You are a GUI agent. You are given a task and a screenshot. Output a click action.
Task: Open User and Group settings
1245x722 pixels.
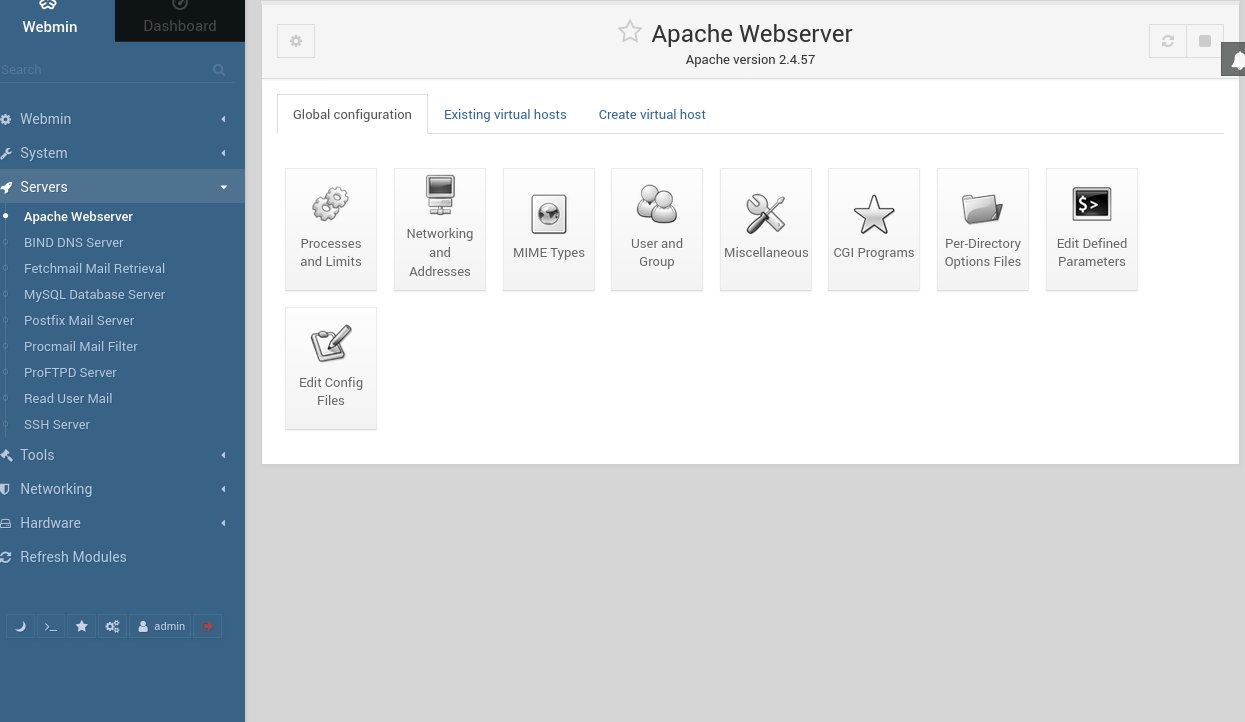coord(657,229)
